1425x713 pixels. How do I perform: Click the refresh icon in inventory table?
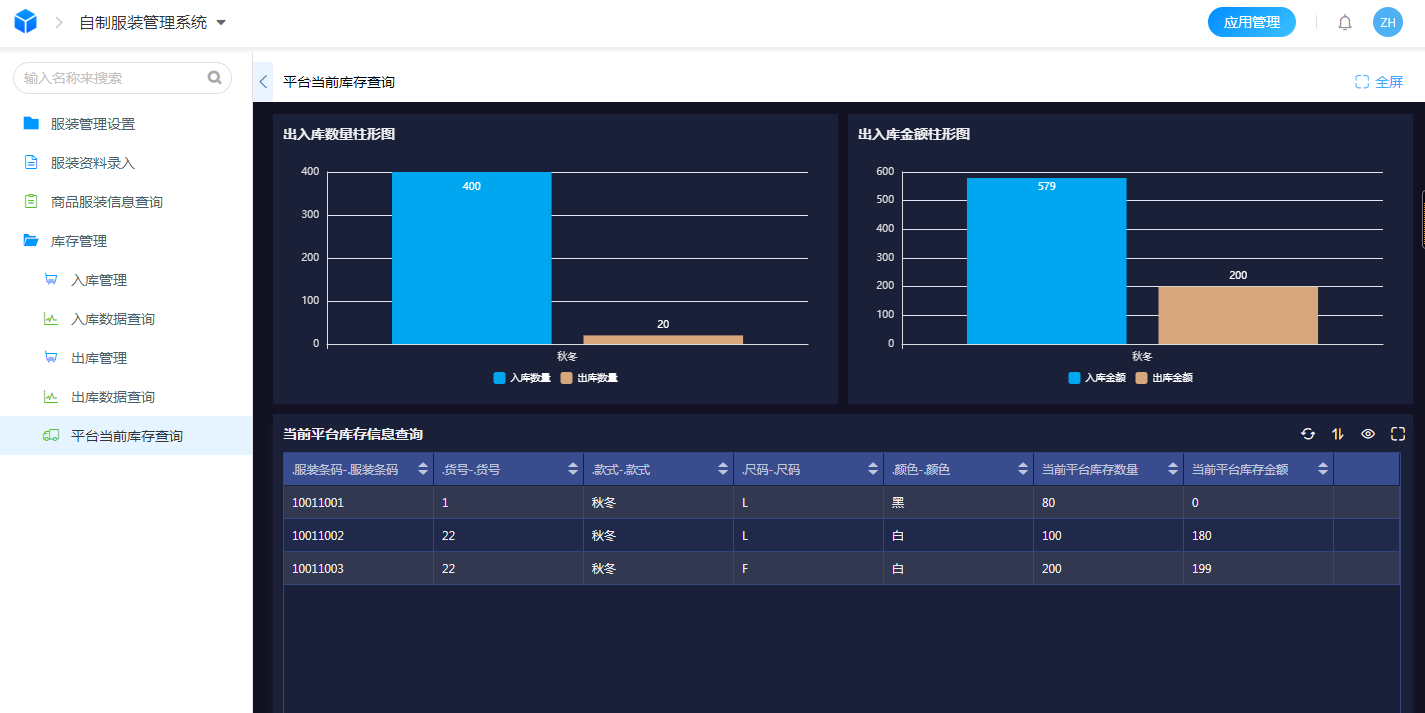(1308, 434)
